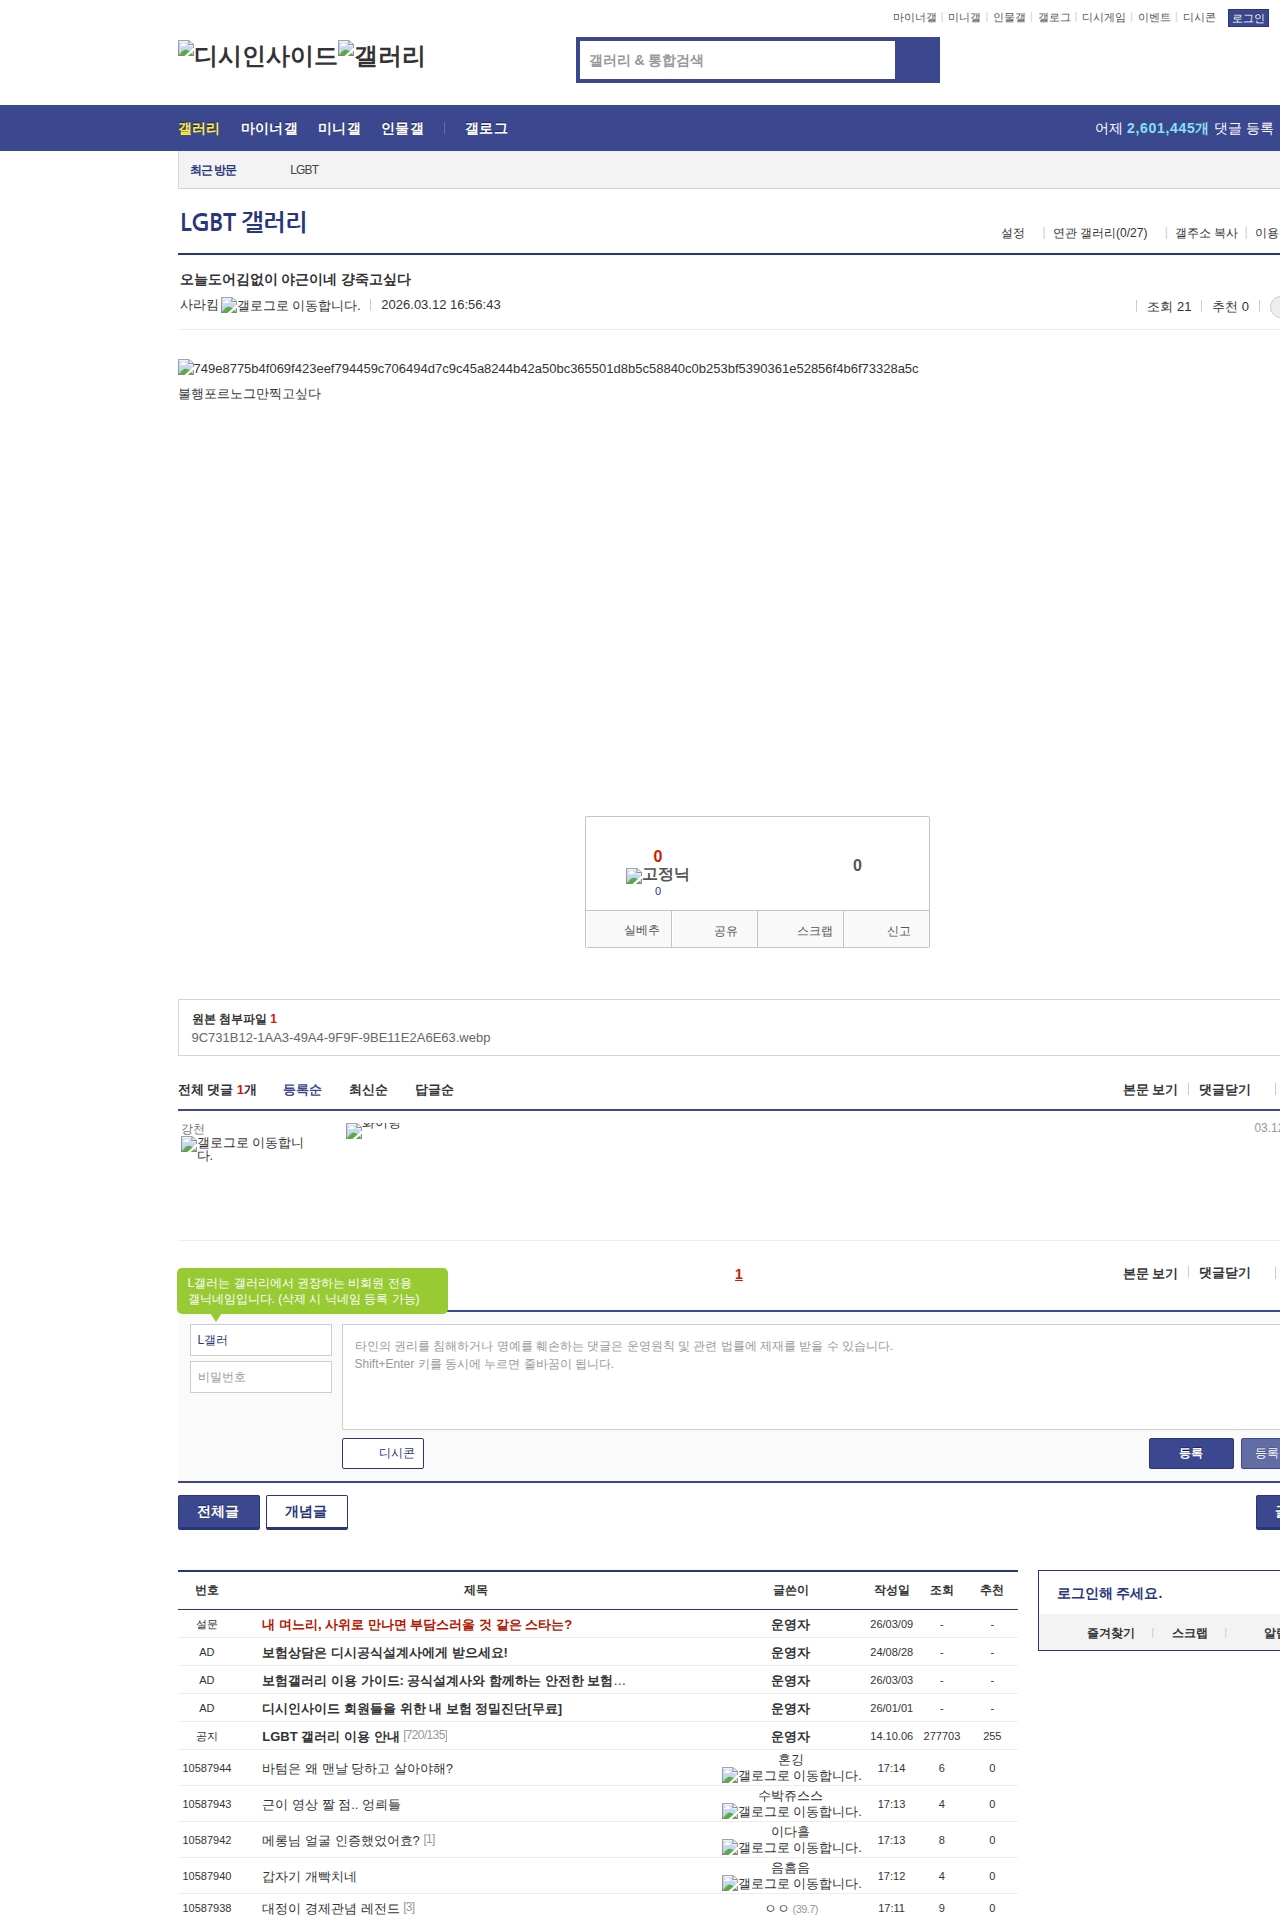The width and height of the screenshot is (1280, 1915).
Task: Sort comments by 최신순
Action: [368, 1090]
